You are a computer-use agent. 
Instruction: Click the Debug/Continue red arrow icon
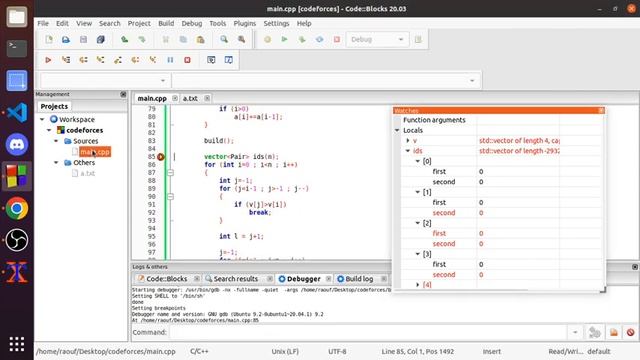coord(48,60)
